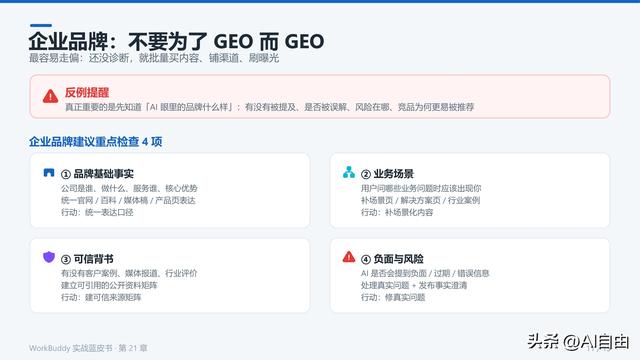Click the line 处理真实问题 + 发布事实澄清
Screen dimensions: 640x360
pyautogui.click(x=413, y=285)
